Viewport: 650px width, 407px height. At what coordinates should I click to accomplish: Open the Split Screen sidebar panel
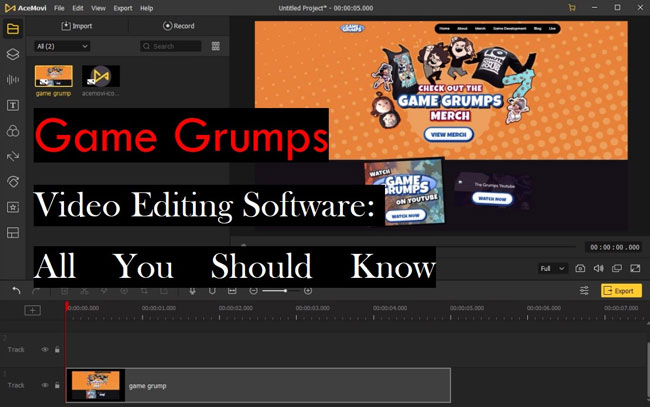(13, 233)
